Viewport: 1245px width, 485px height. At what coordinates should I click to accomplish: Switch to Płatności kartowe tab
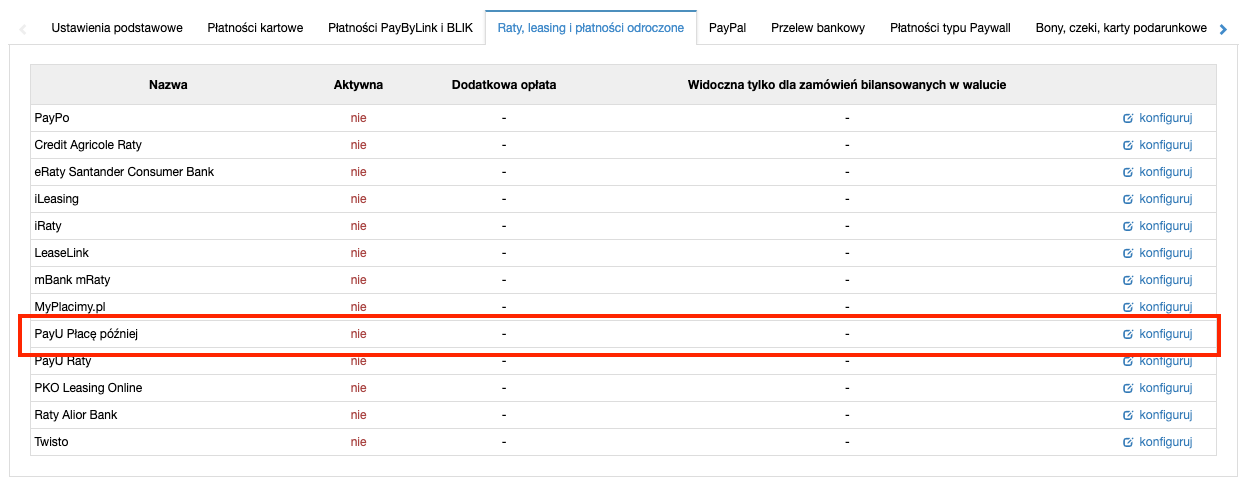click(255, 28)
